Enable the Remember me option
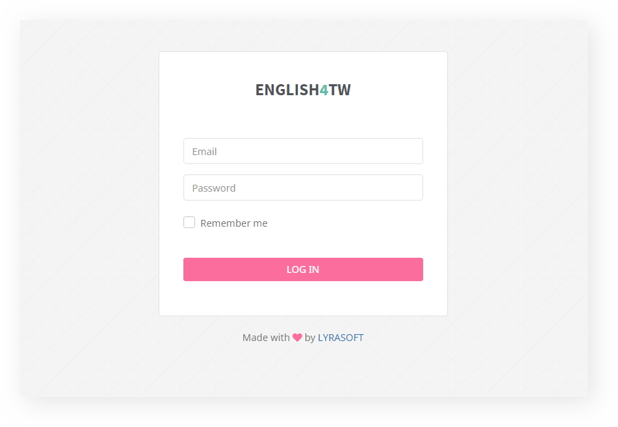This screenshot has height=427, width=618. pos(189,223)
